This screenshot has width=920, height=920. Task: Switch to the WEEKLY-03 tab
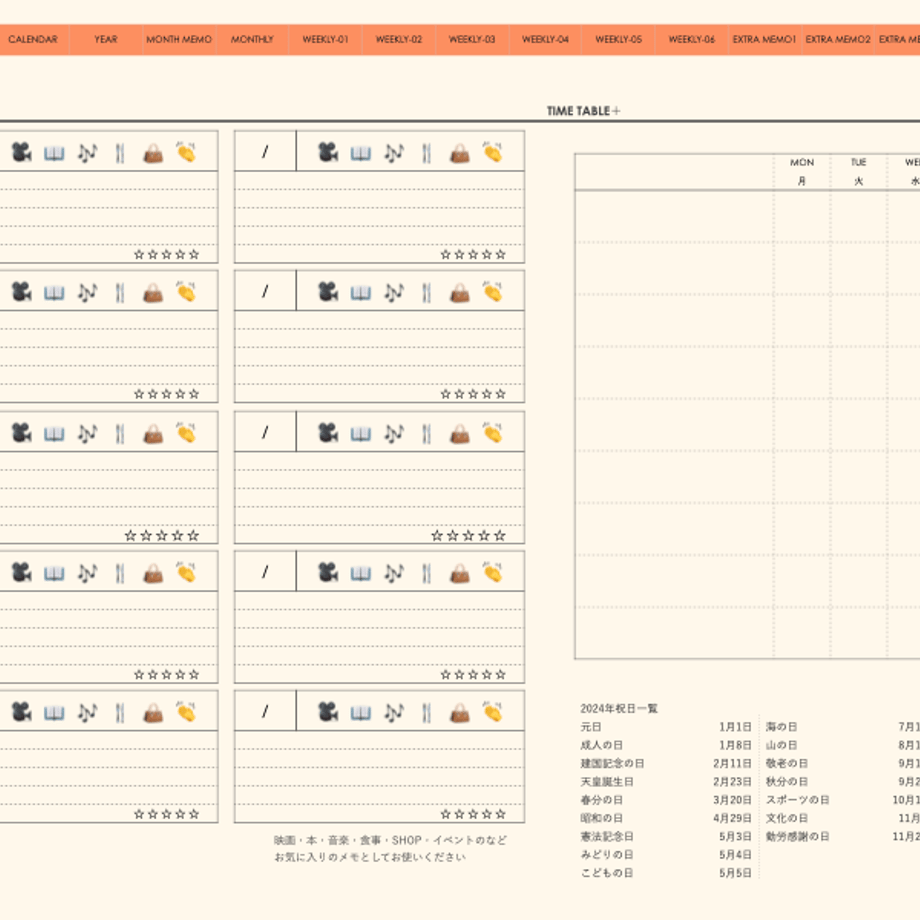pos(472,39)
